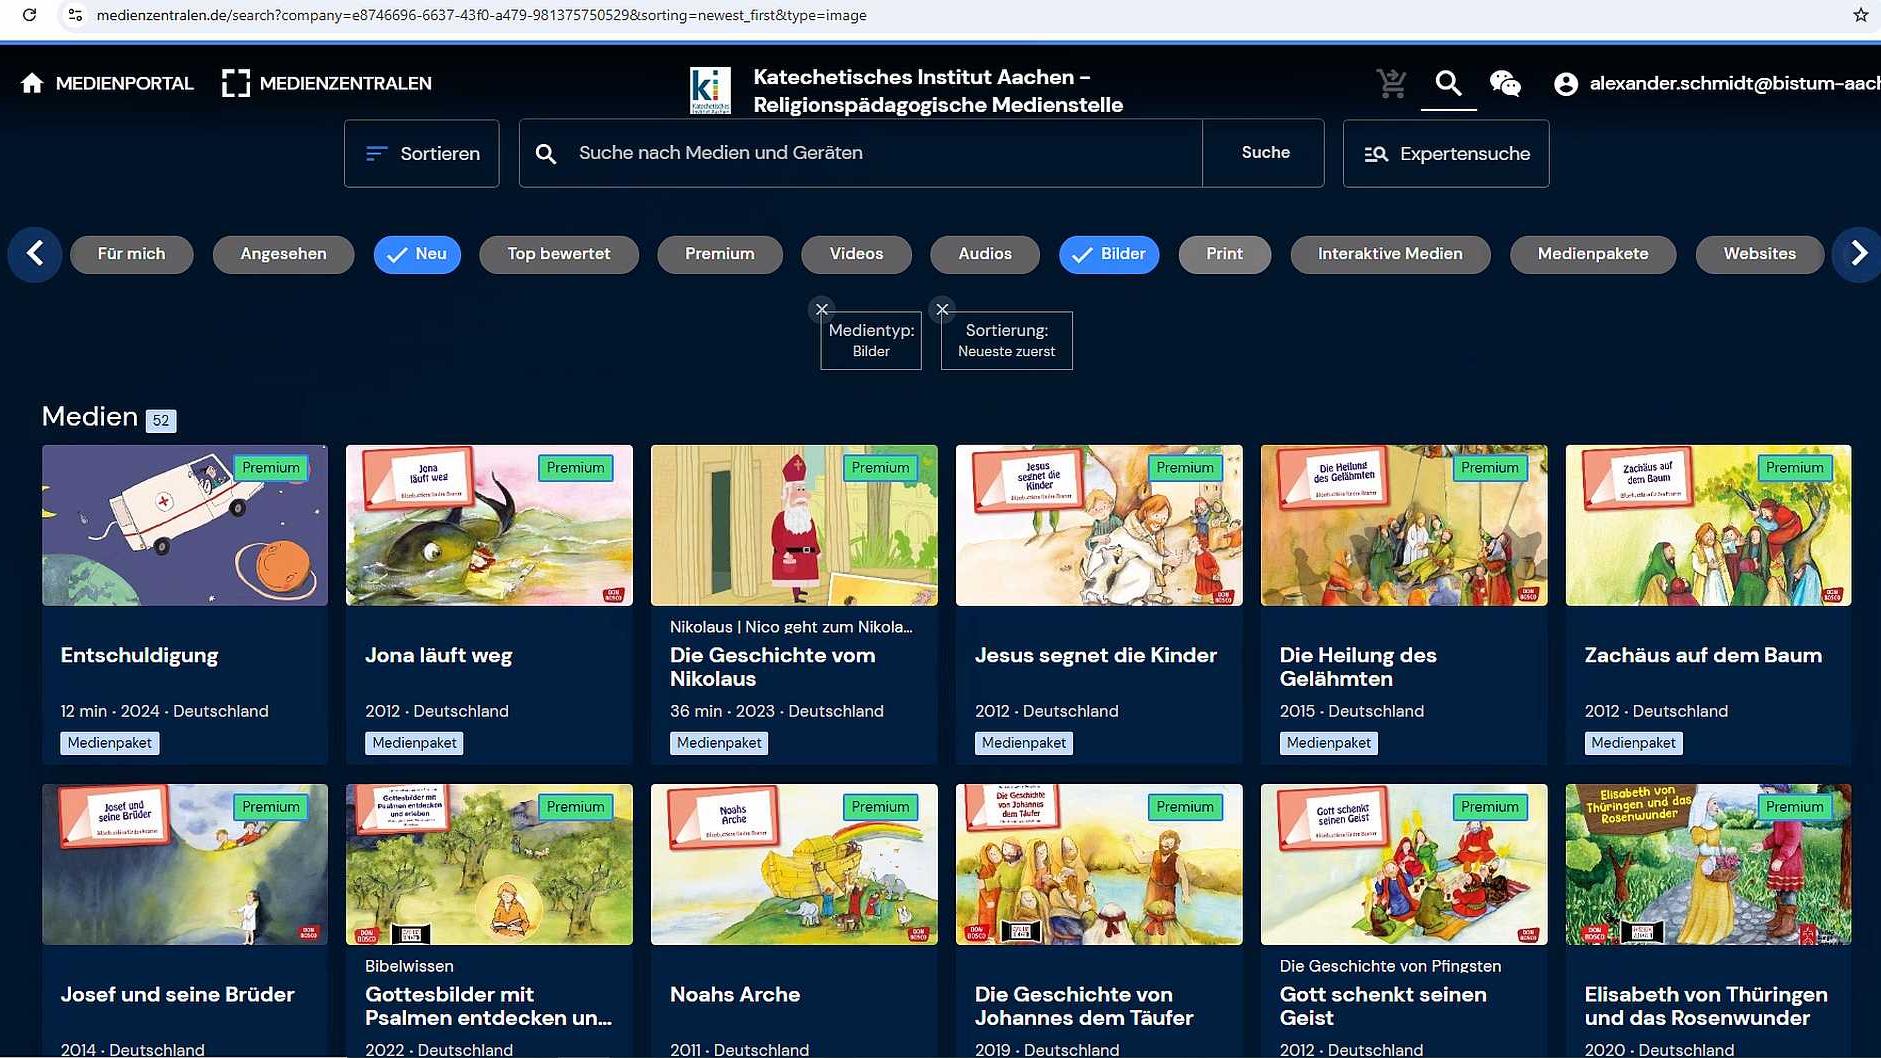Open the Medienzentralen link
Image resolution: width=1881 pixels, height=1058 pixels.
pyautogui.click(x=327, y=83)
